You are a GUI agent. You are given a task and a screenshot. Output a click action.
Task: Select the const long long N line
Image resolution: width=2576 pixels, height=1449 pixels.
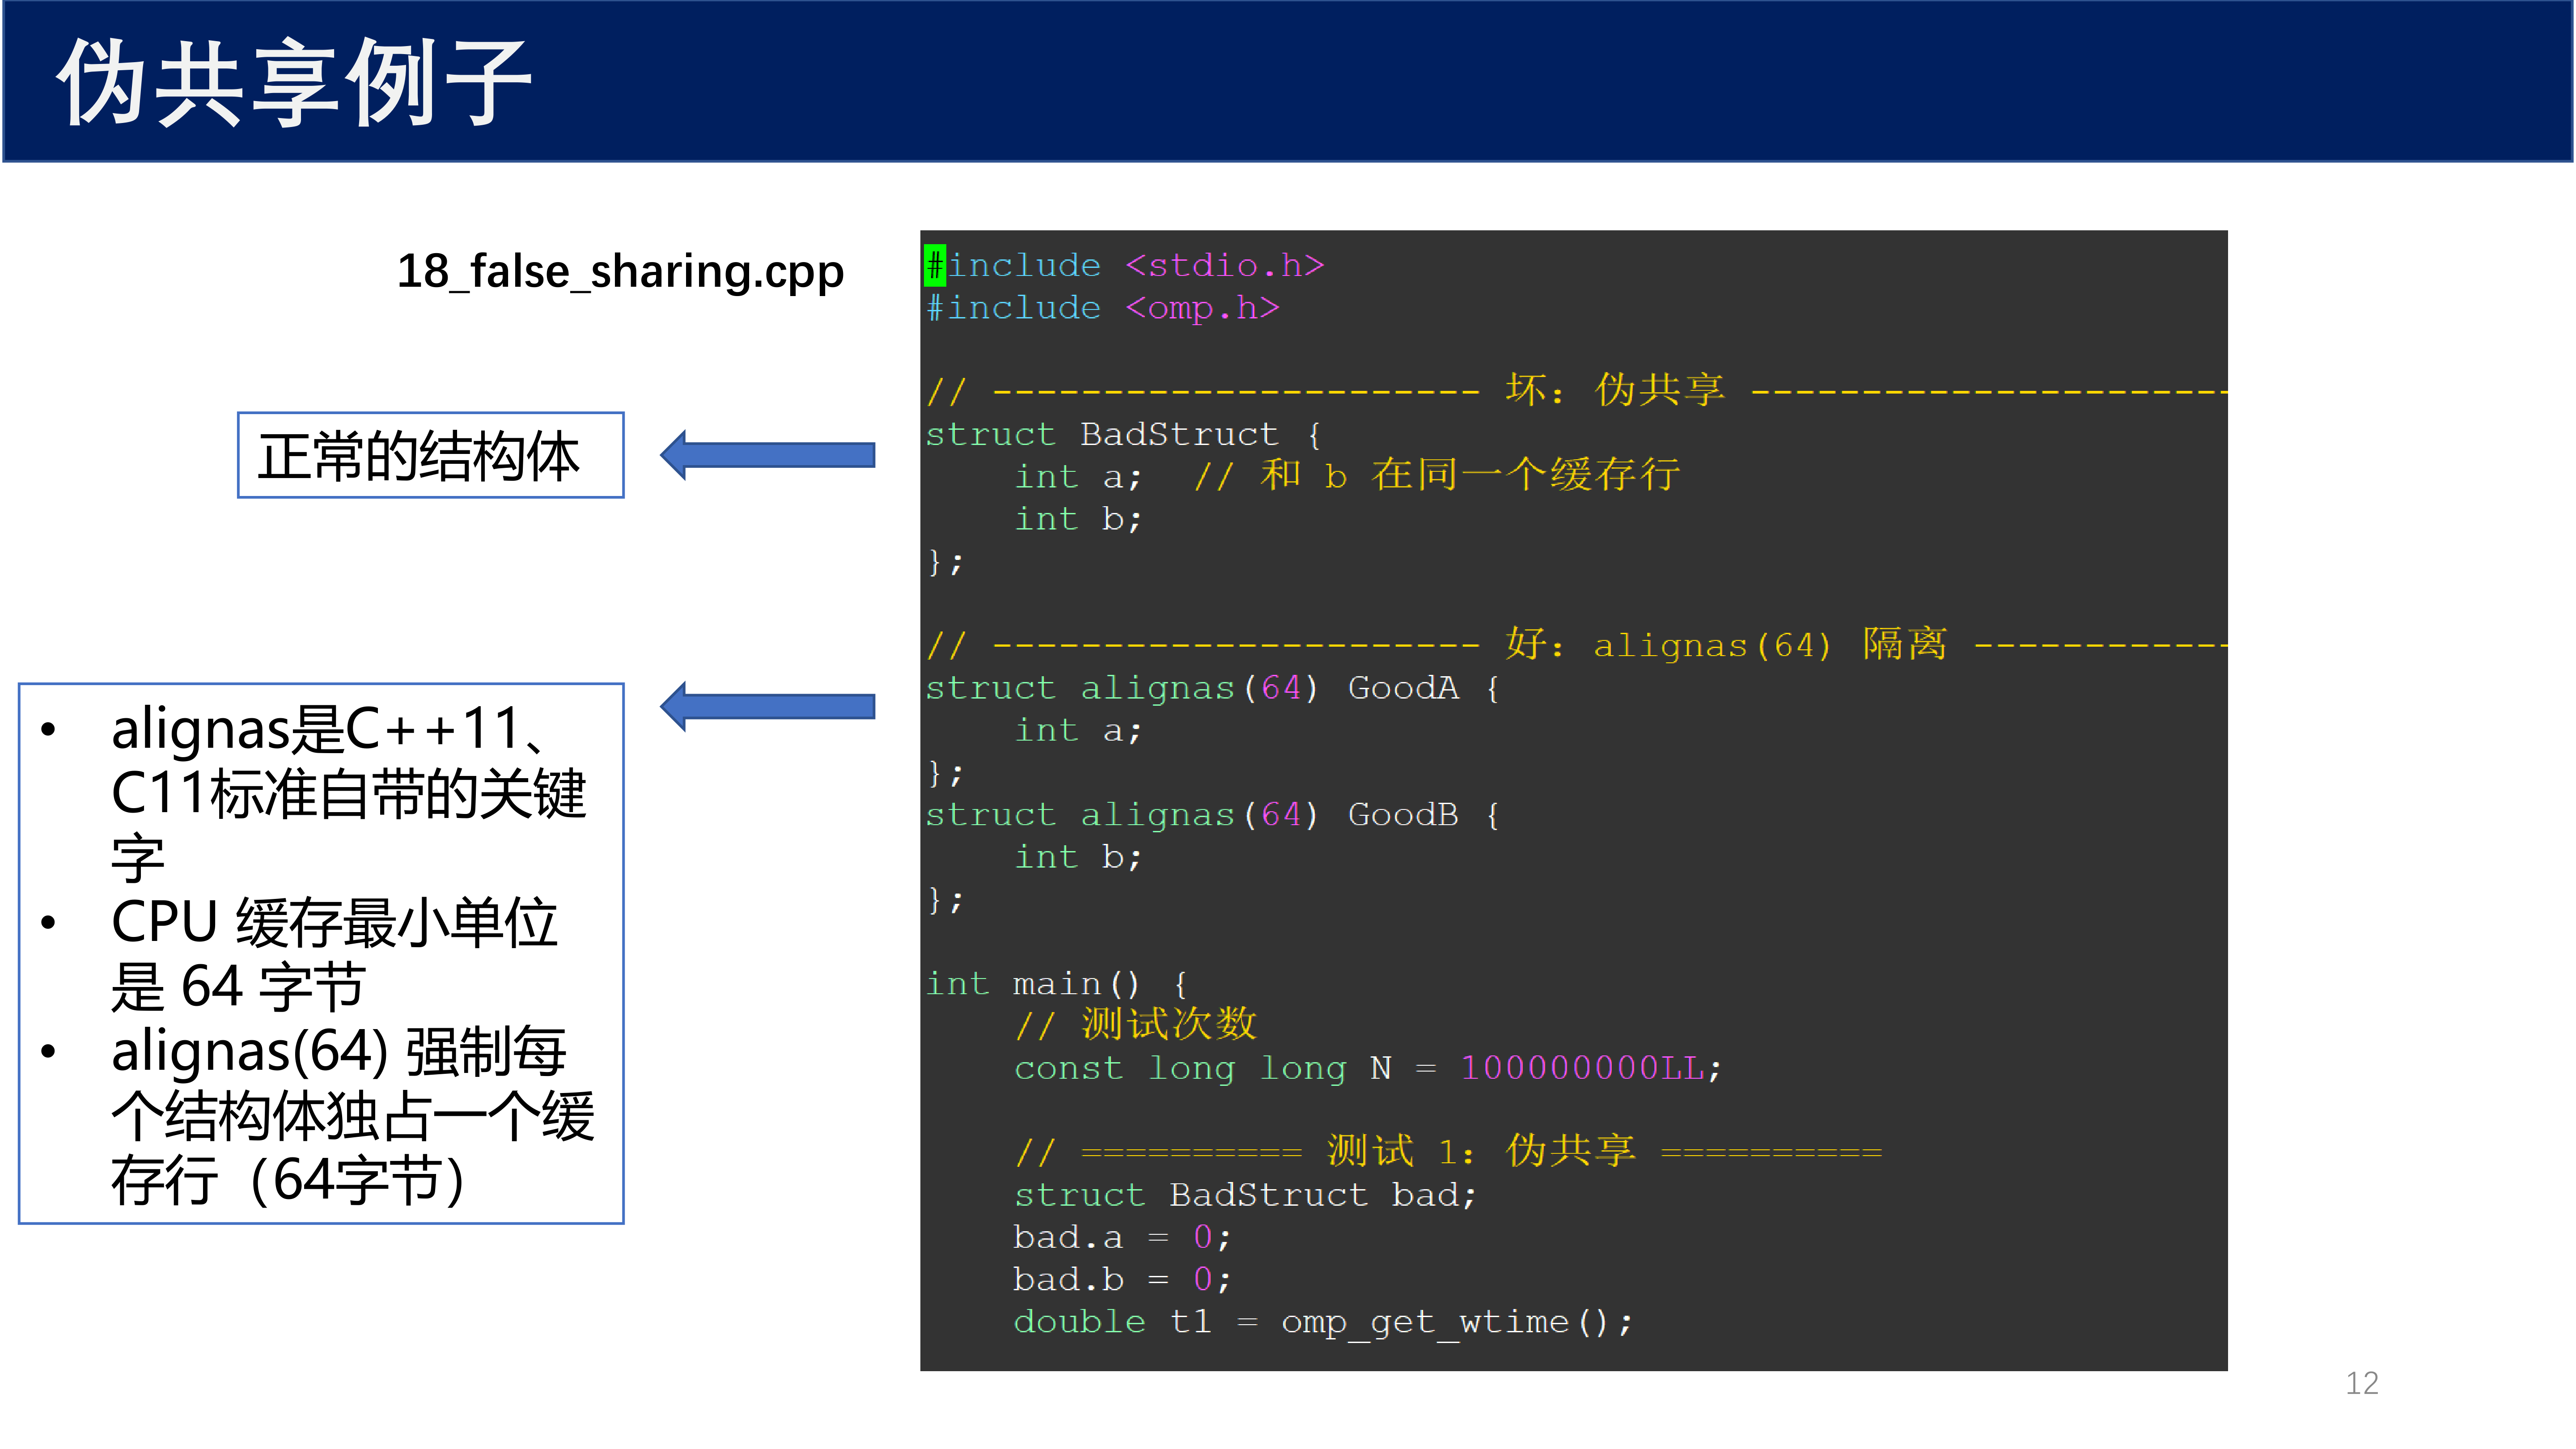click(1368, 1068)
